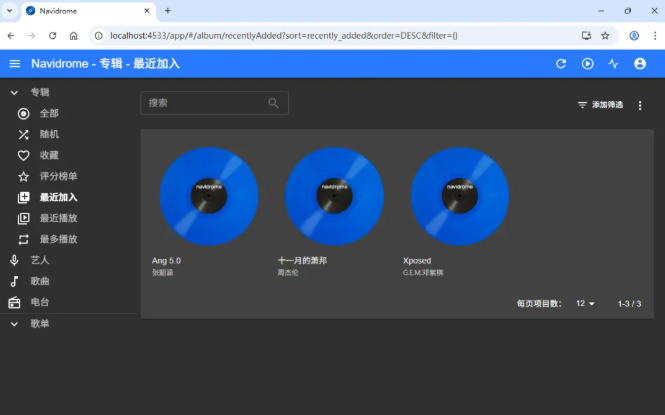Select the Navidrome browser tab
665x415 pixels.
tap(88, 11)
